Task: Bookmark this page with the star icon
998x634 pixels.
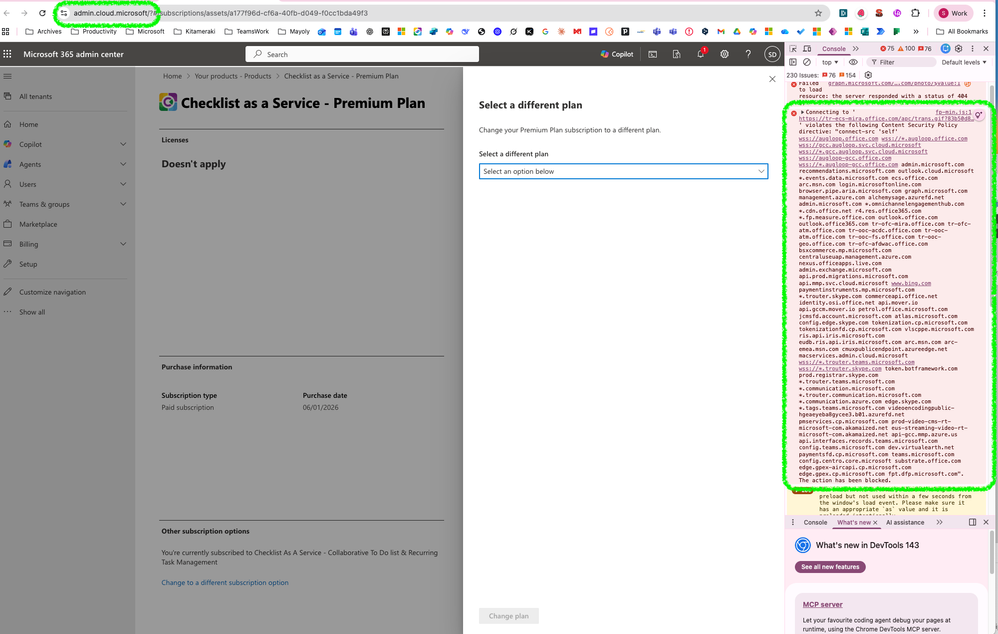Action: [819, 13]
